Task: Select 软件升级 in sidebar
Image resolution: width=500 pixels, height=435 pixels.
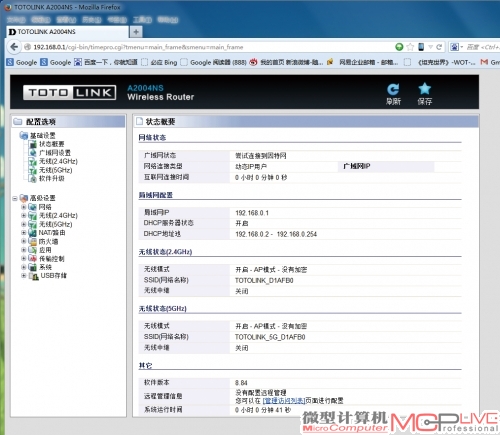Action: click(x=51, y=179)
